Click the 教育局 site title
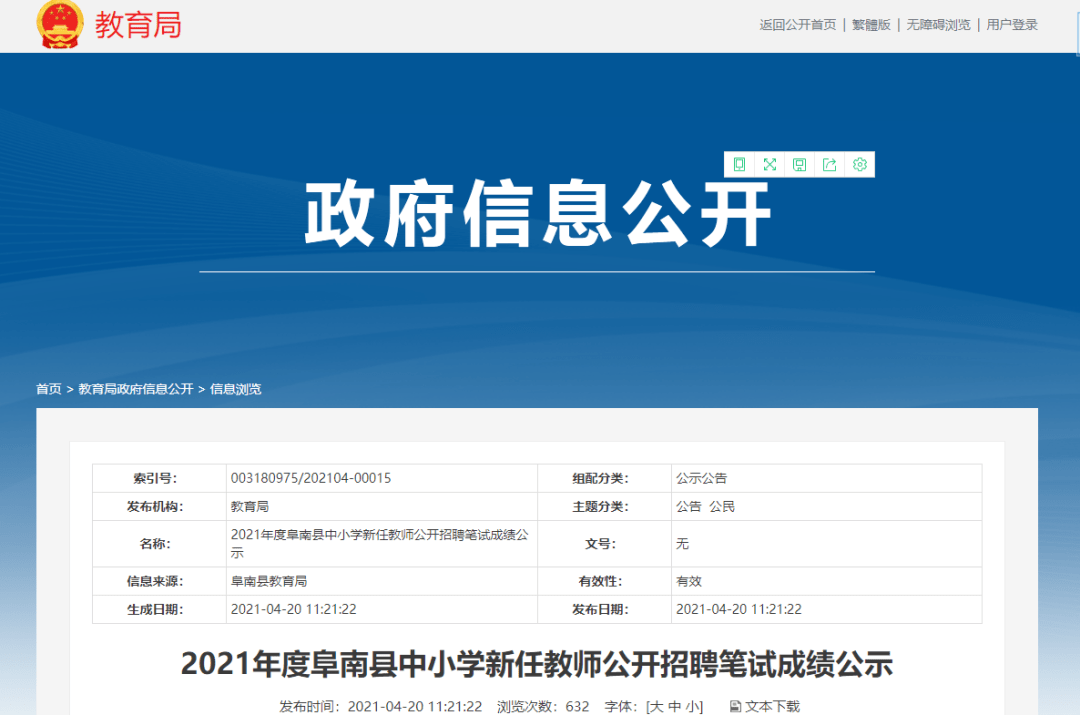Screen dimensions: 1080x715 [138, 25]
